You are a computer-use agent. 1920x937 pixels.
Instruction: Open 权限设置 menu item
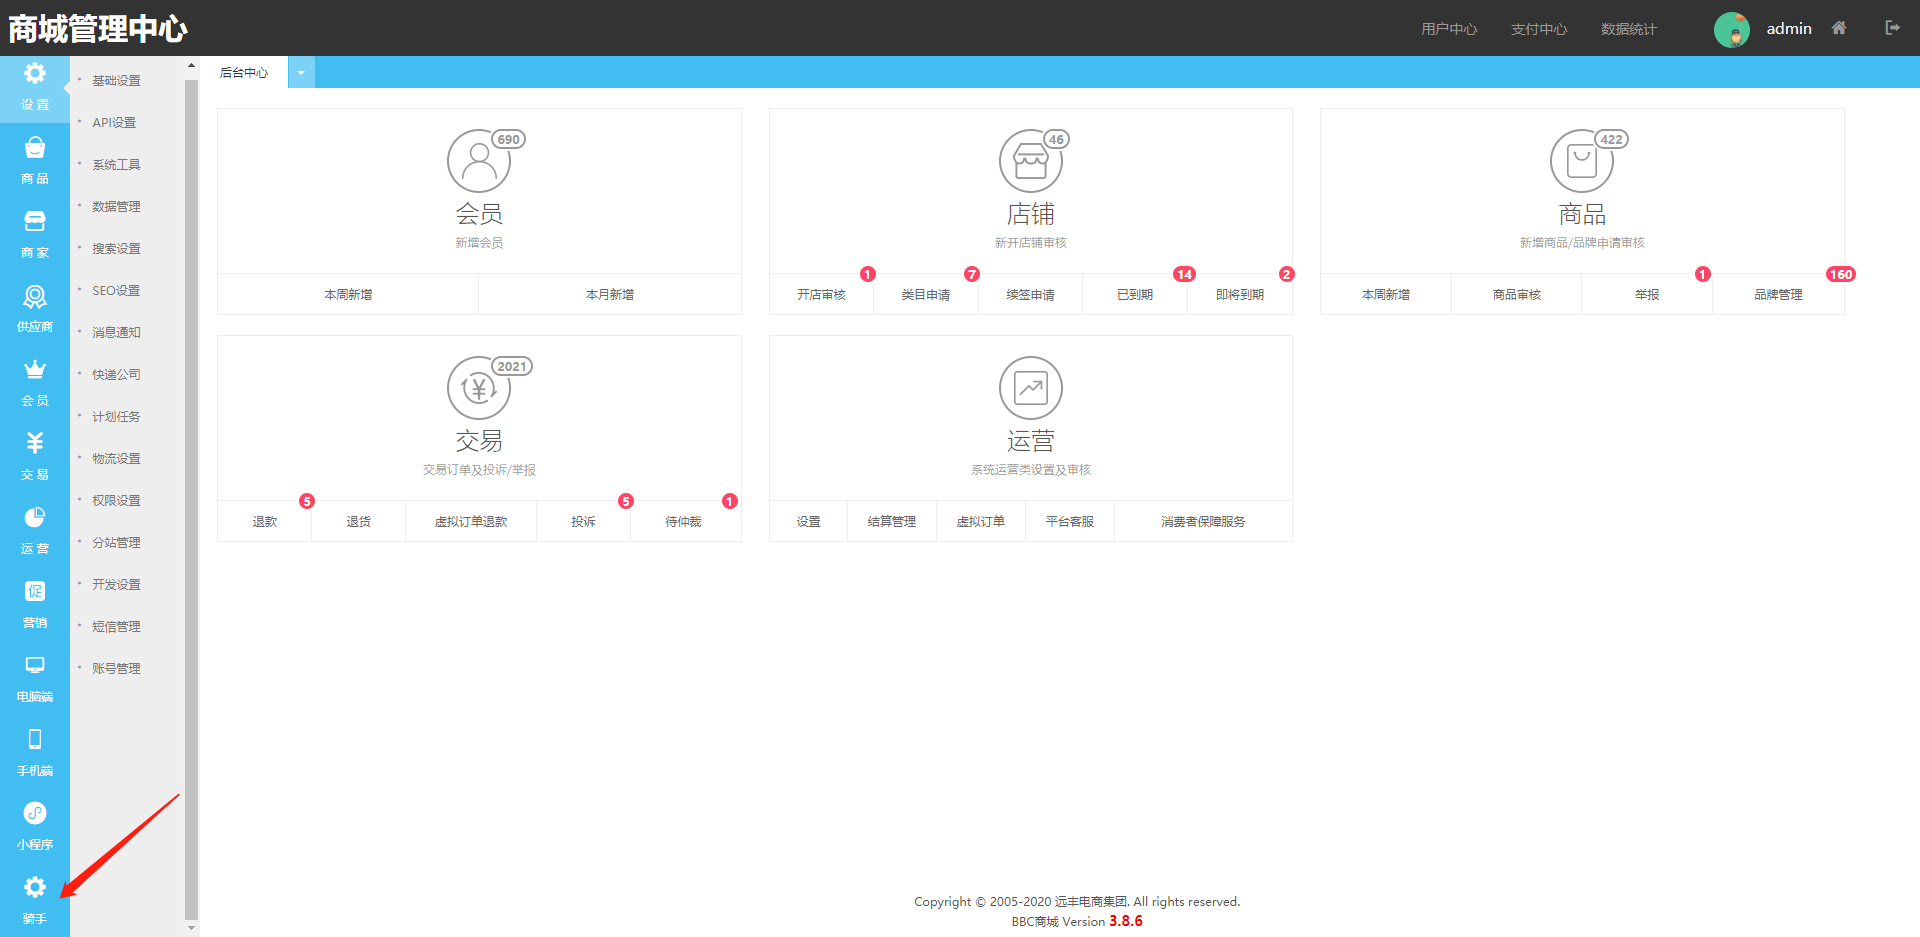pos(117,501)
